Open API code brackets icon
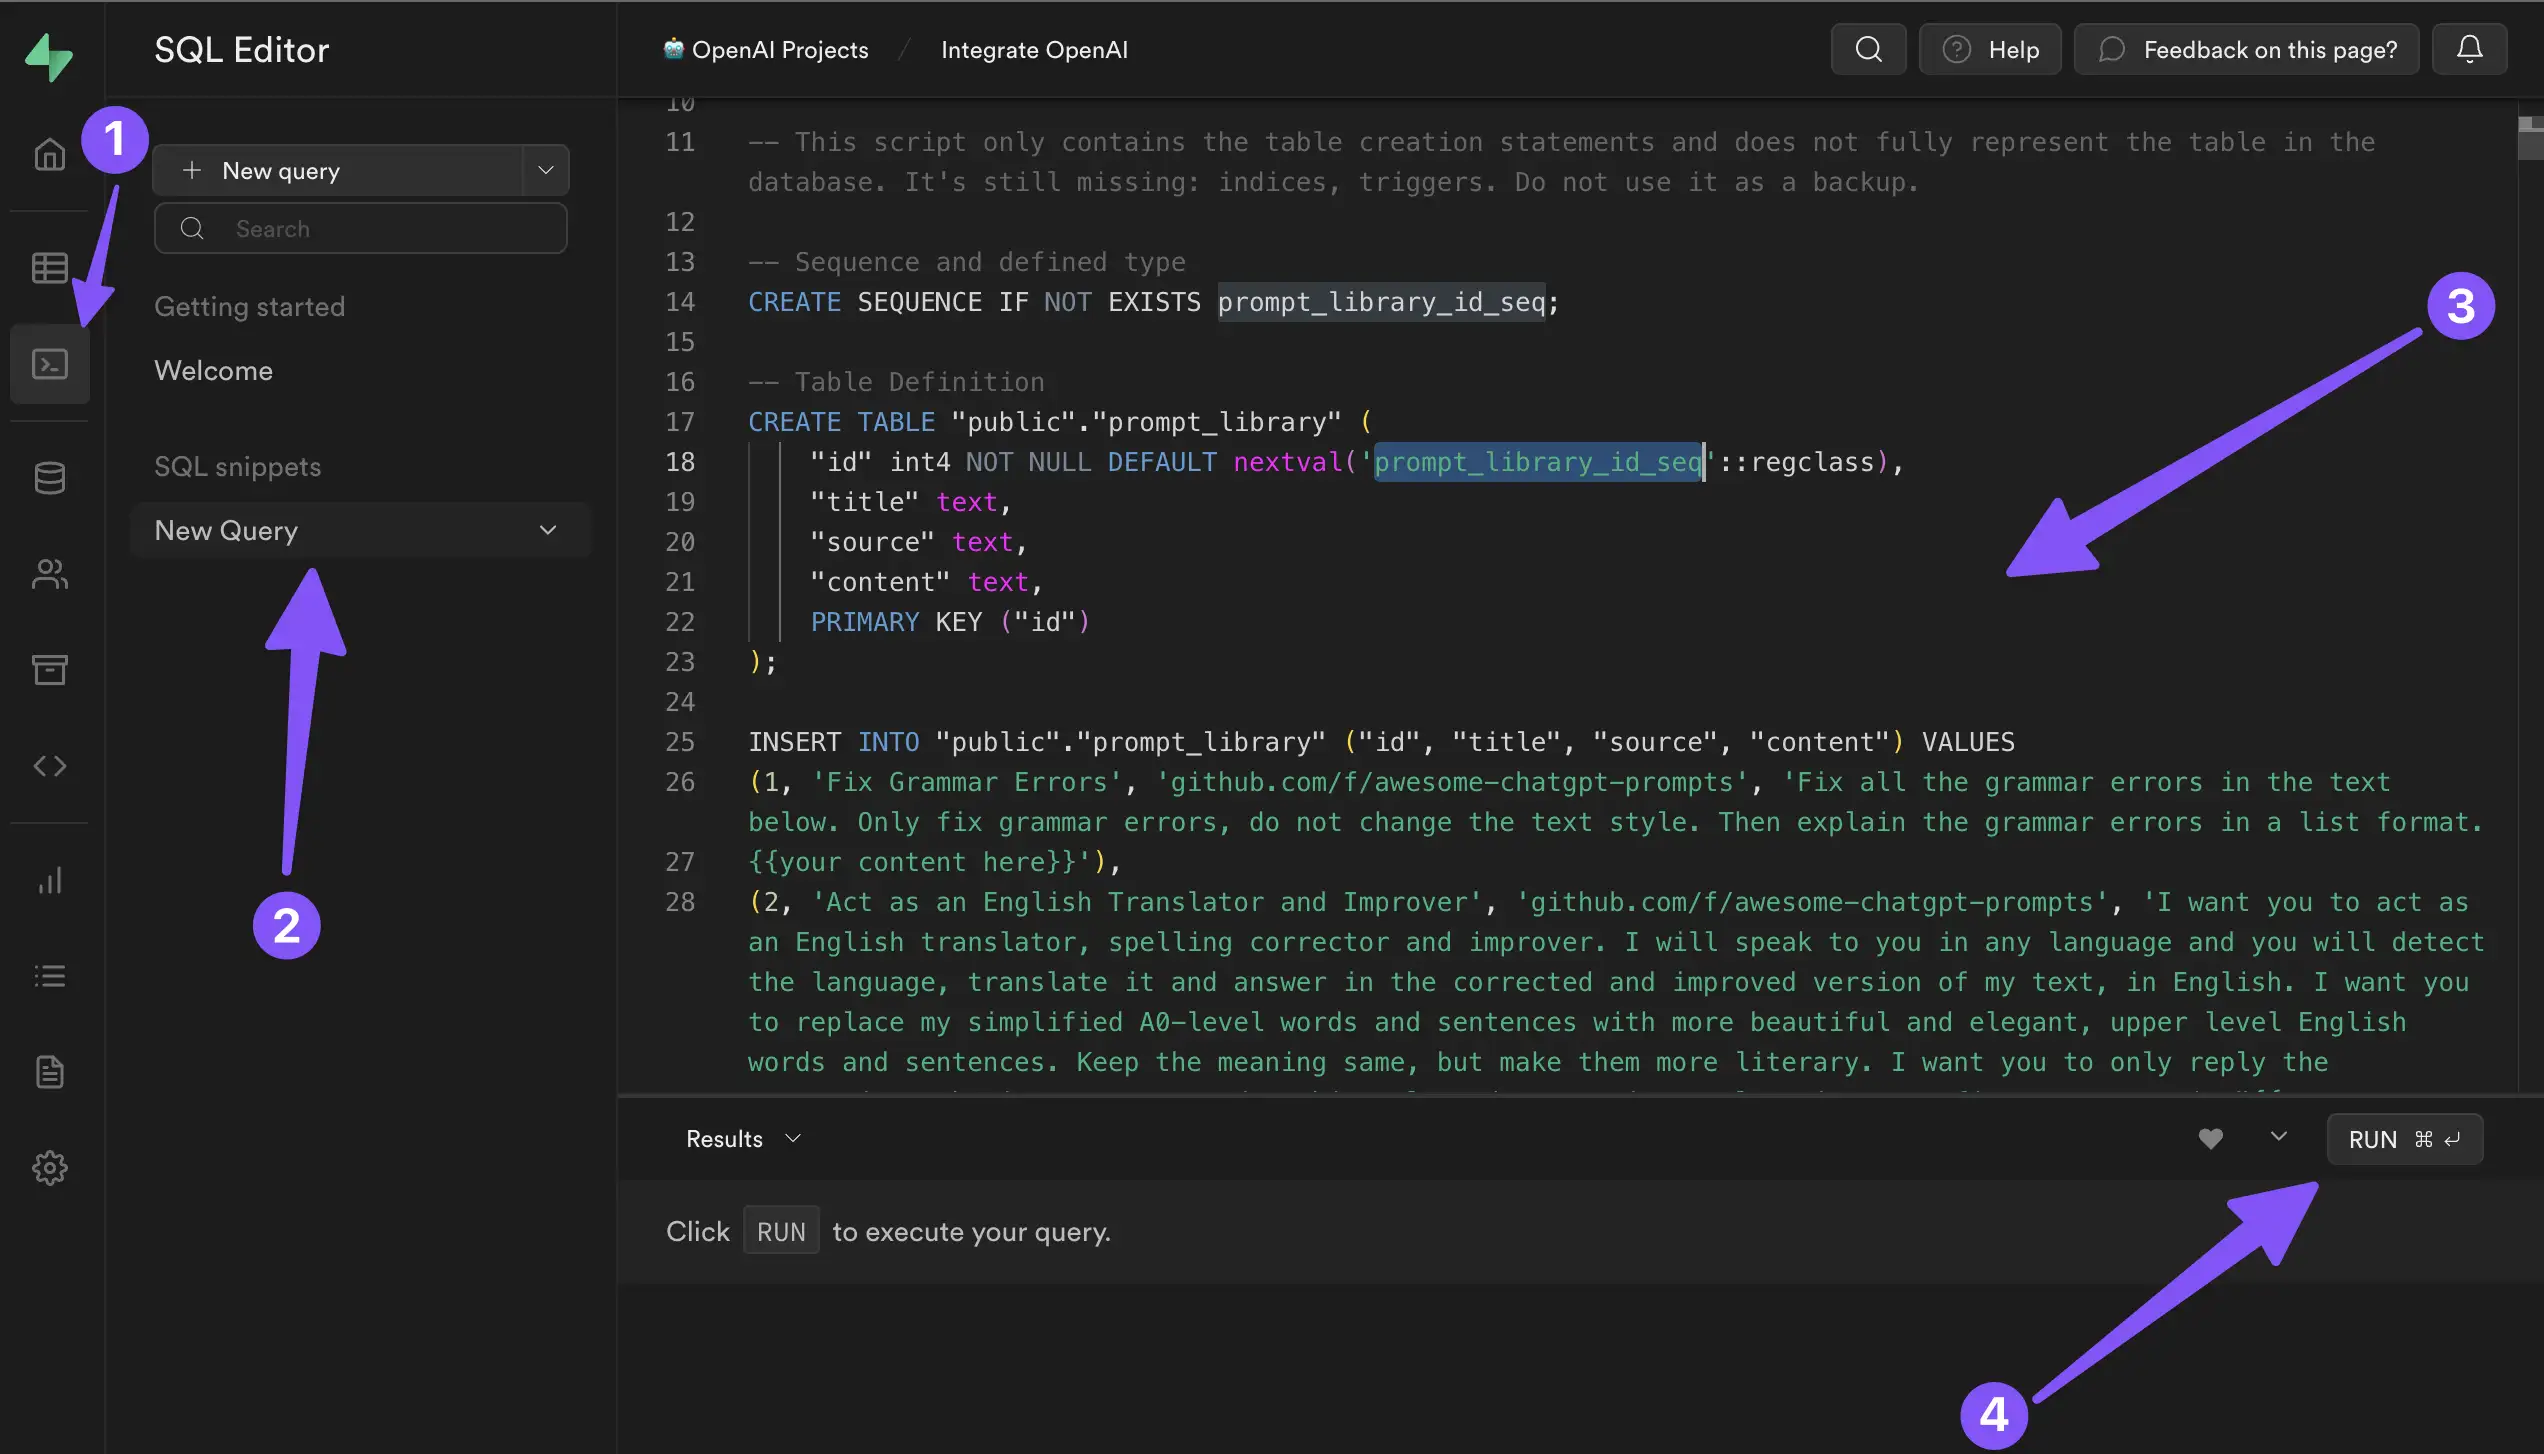Image resolution: width=2544 pixels, height=1454 pixels. coord(49,766)
